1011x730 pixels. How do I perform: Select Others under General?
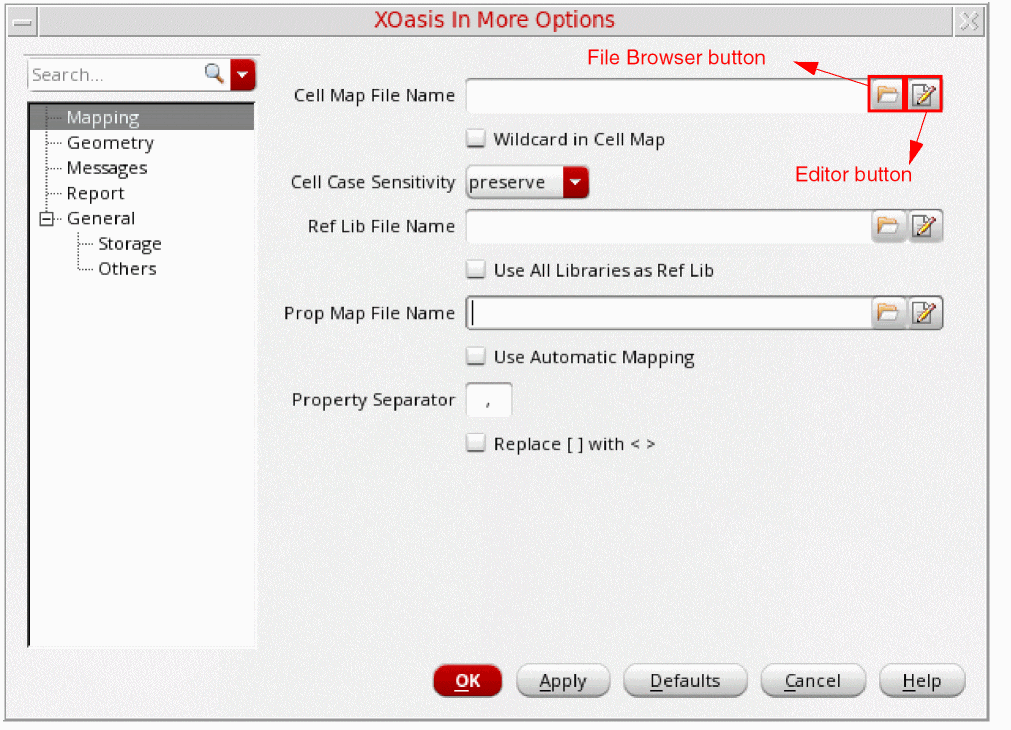(127, 269)
